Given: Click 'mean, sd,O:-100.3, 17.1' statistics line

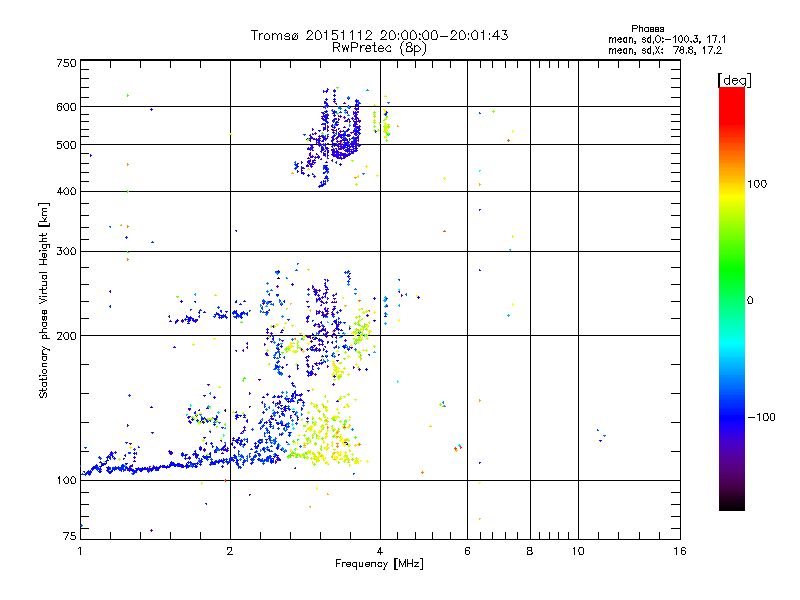Looking at the screenshot, I should pos(667,39).
